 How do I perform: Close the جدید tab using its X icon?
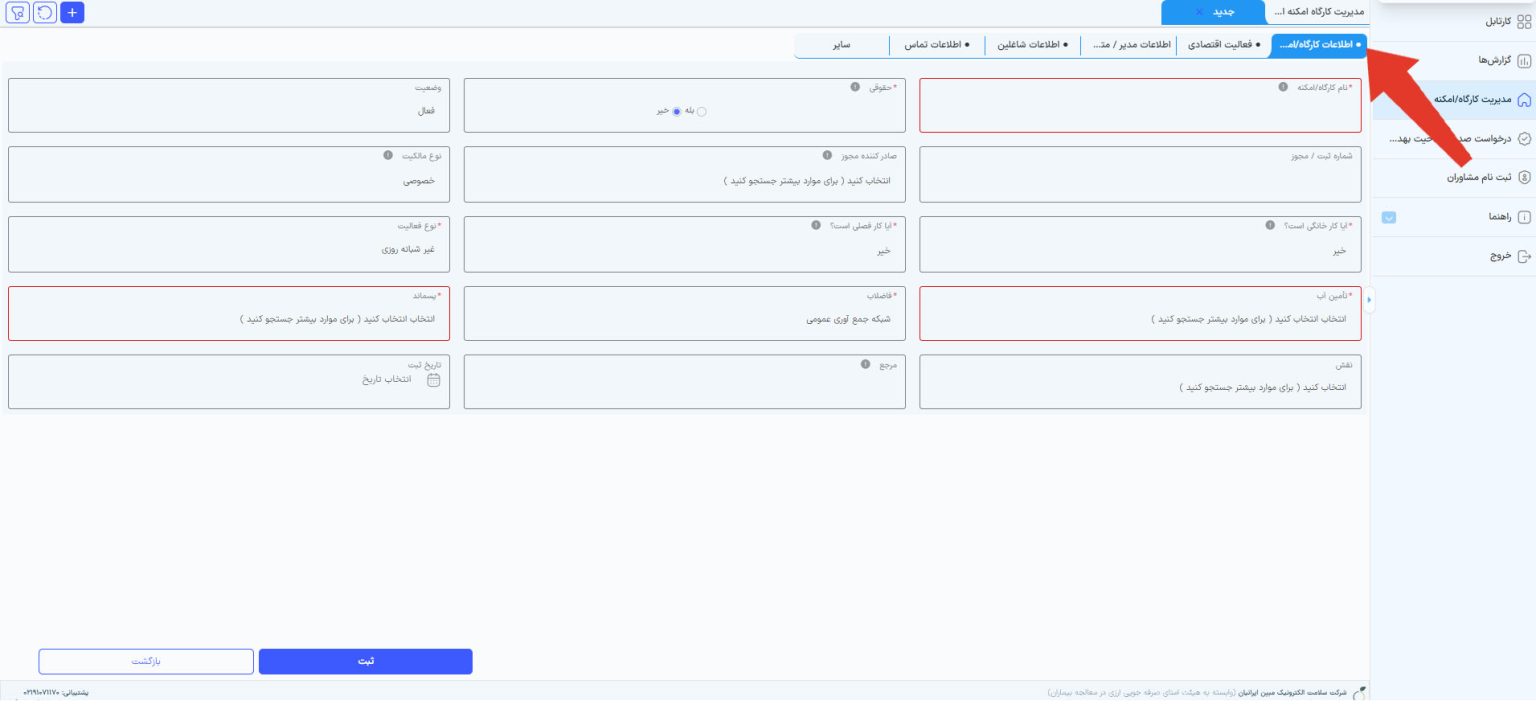(1199, 12)
